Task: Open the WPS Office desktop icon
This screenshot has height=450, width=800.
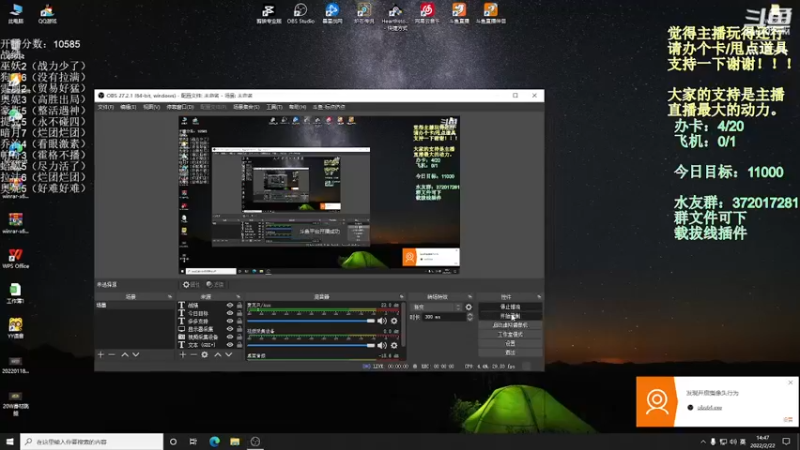Action: click(x=15, y=259)
